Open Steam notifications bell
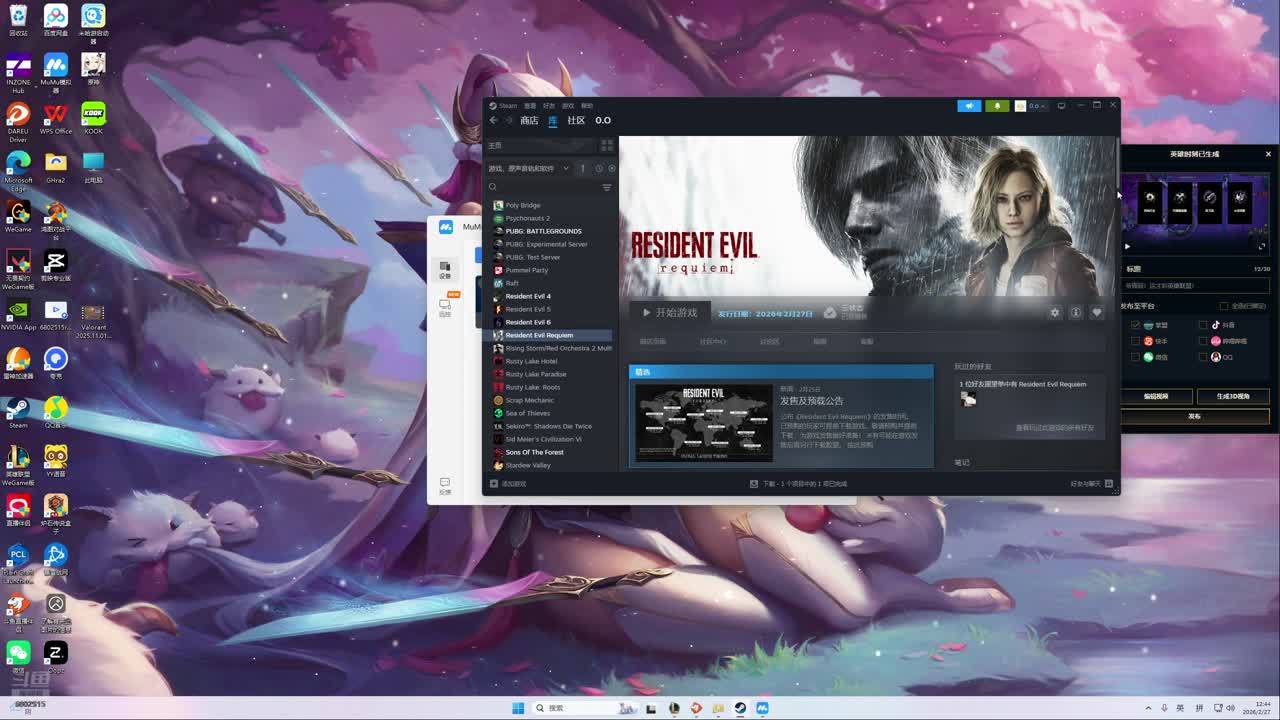This screenshot has width=1280, height=720. point(996,106)
